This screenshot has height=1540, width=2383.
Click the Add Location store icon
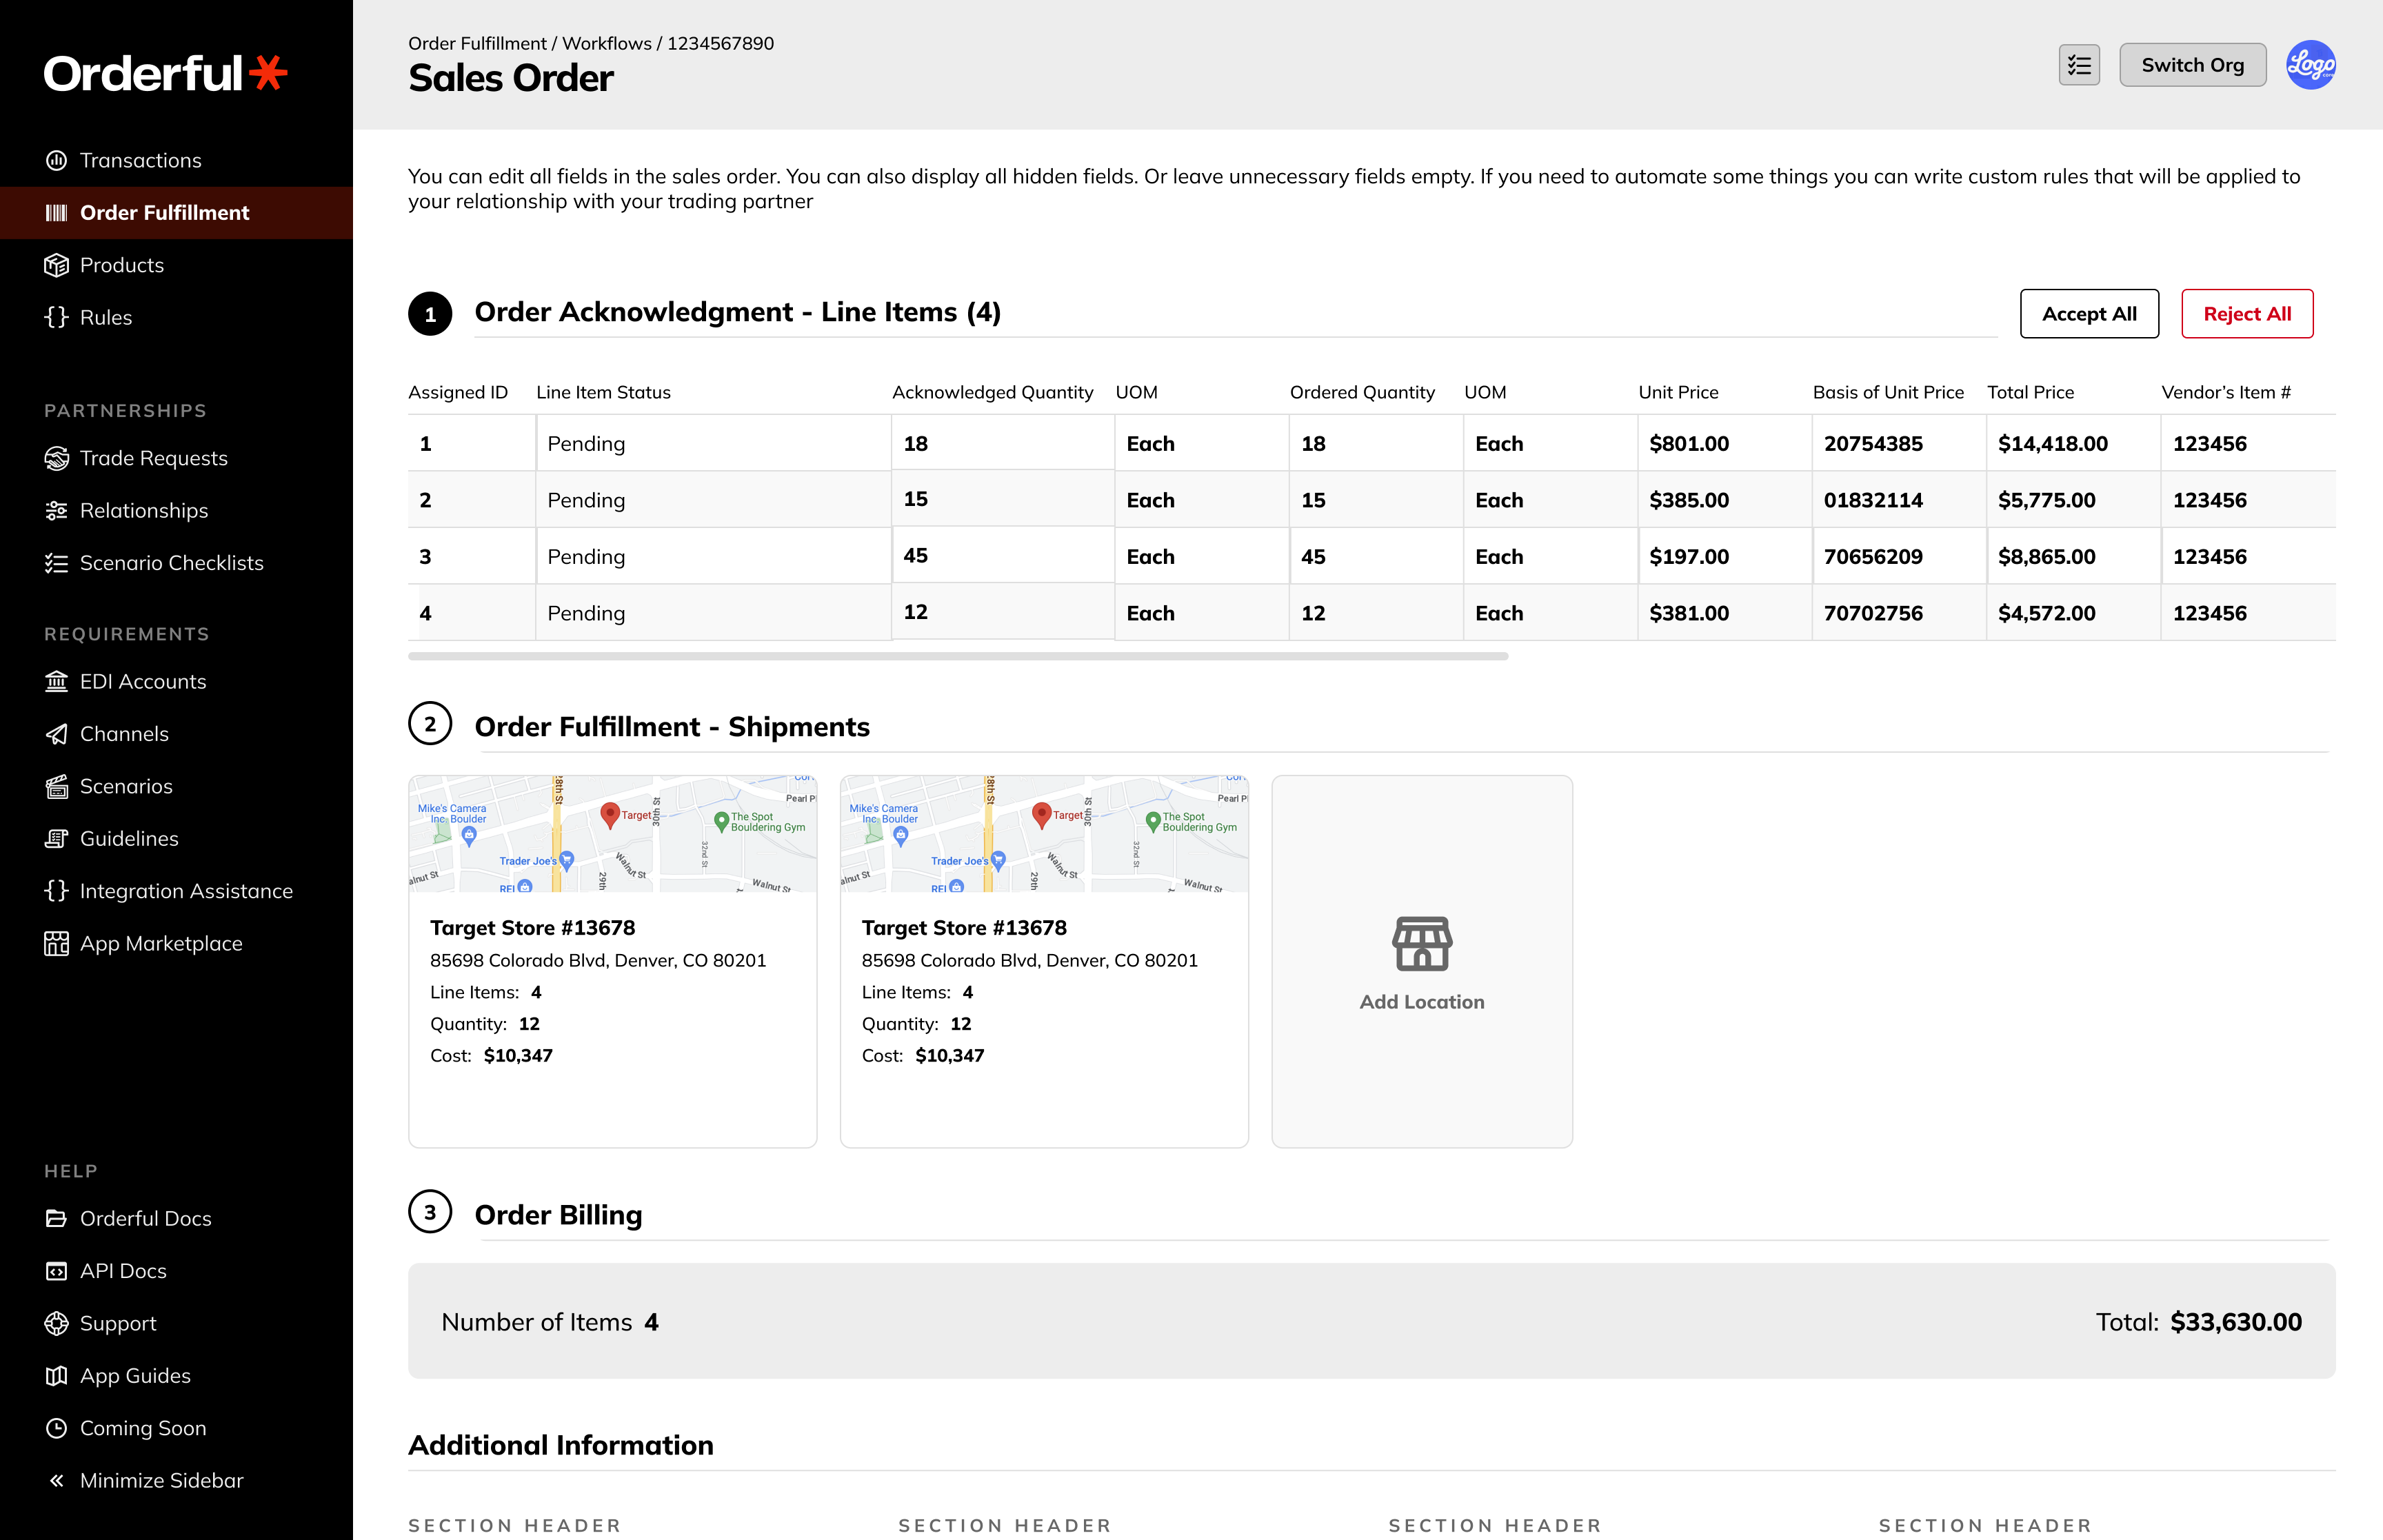coord(1421,944)
